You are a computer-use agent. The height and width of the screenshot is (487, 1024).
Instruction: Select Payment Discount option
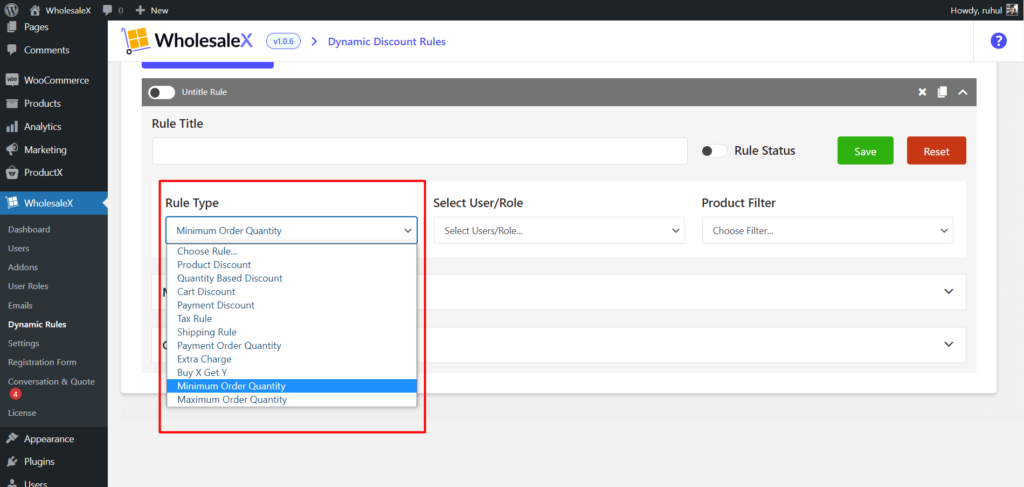(x=292, y=305)
